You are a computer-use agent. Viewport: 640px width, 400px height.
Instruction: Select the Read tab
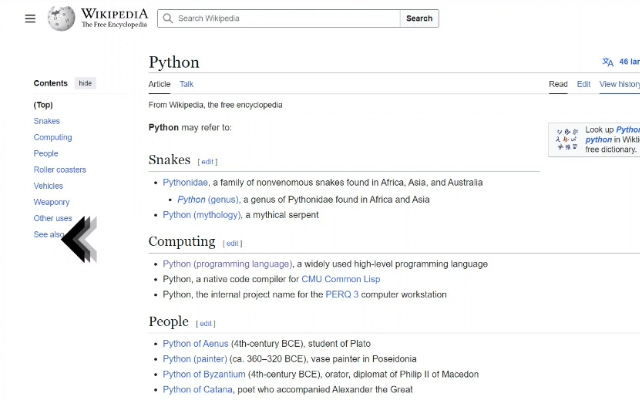pyautogui.click(x=558, y=84)
